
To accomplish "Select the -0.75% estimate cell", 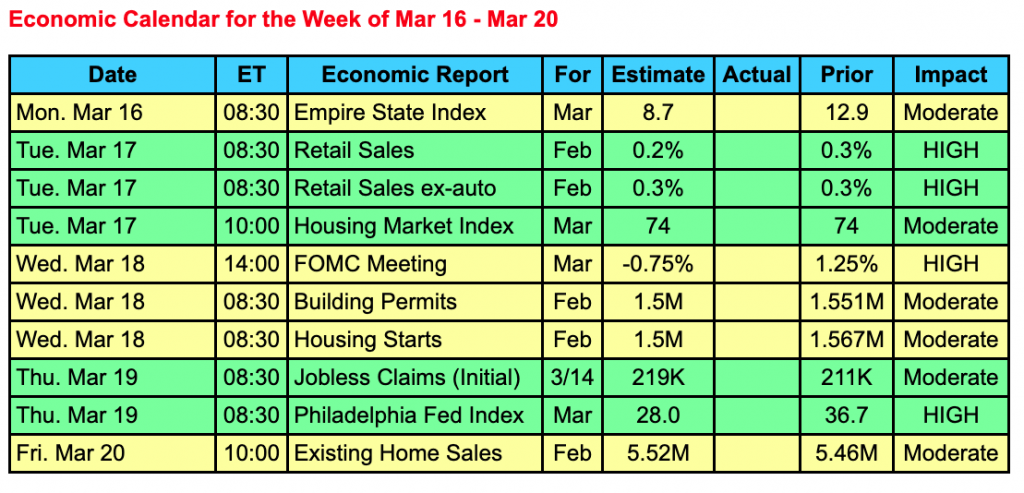I will [658, 264].
